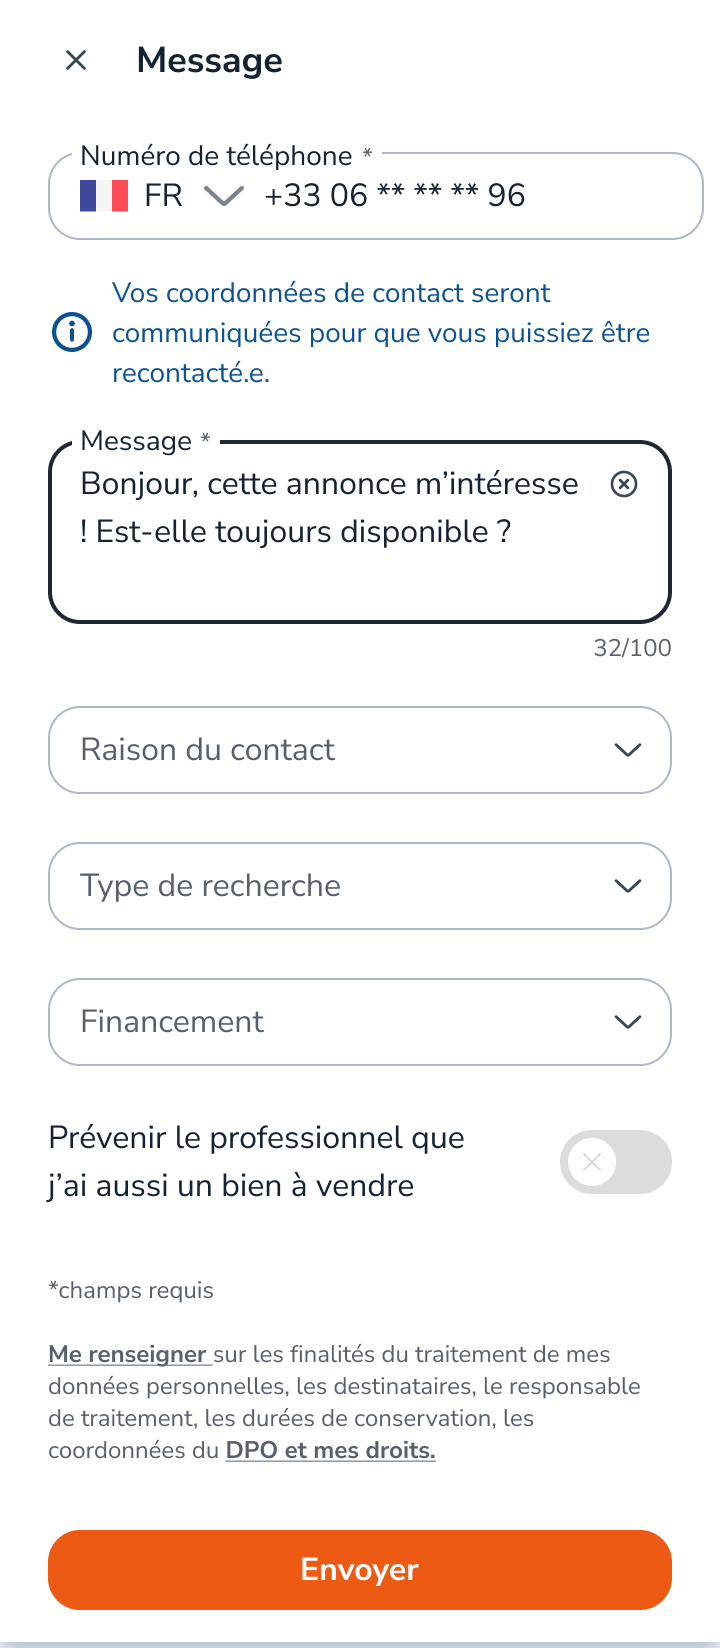
Task: Click the French flag icon
Action: tap(104, 196)
